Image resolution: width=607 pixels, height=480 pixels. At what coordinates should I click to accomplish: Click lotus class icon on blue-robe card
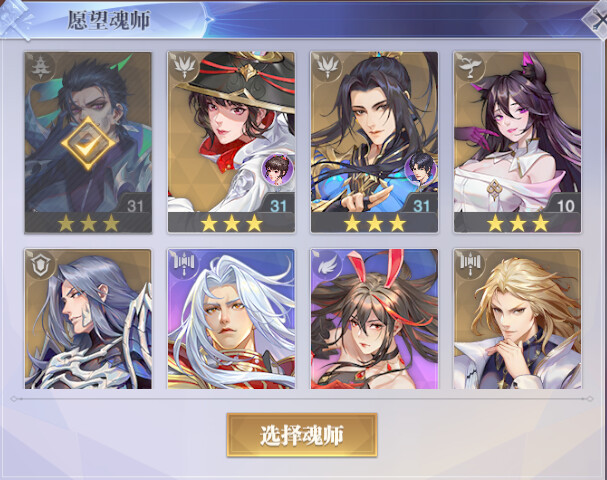(x=327, y=67)
